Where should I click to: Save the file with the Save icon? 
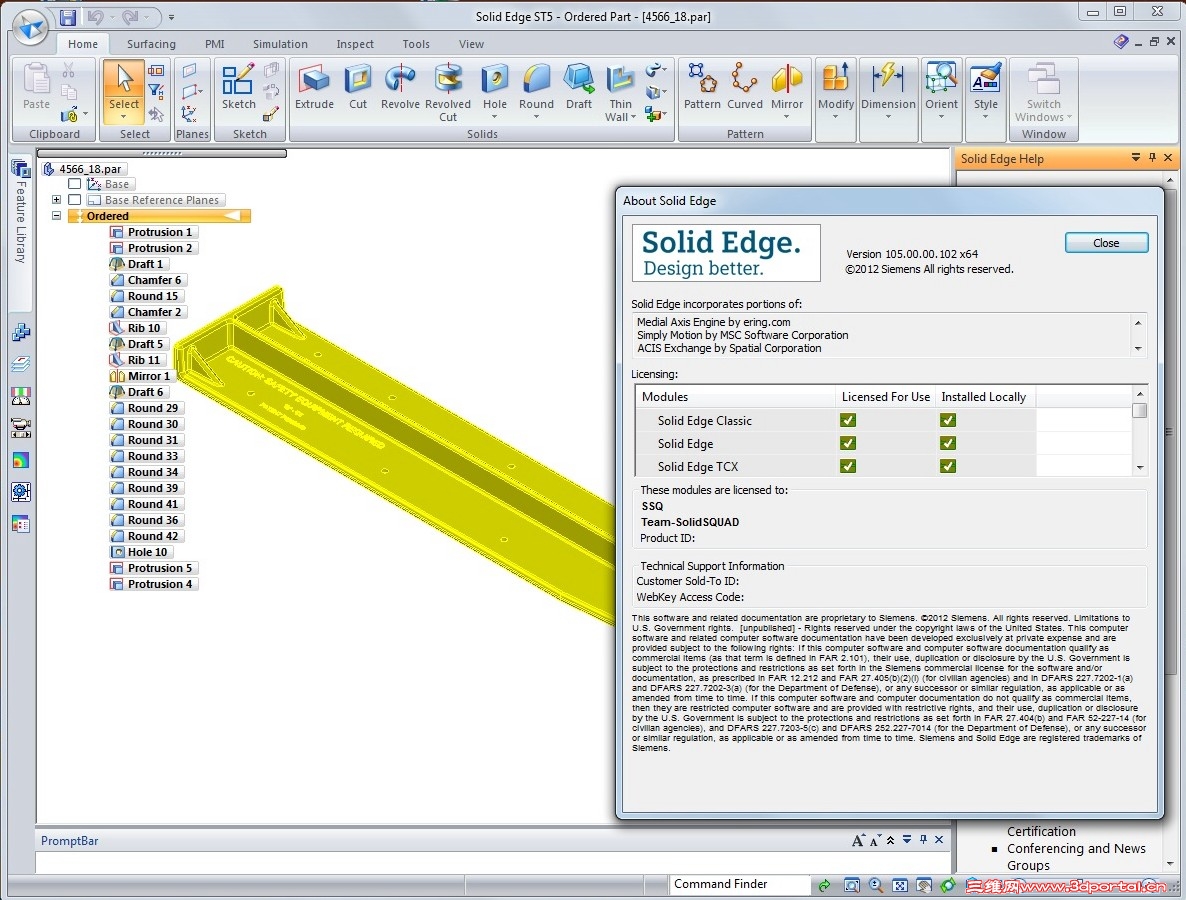point(68,17)
